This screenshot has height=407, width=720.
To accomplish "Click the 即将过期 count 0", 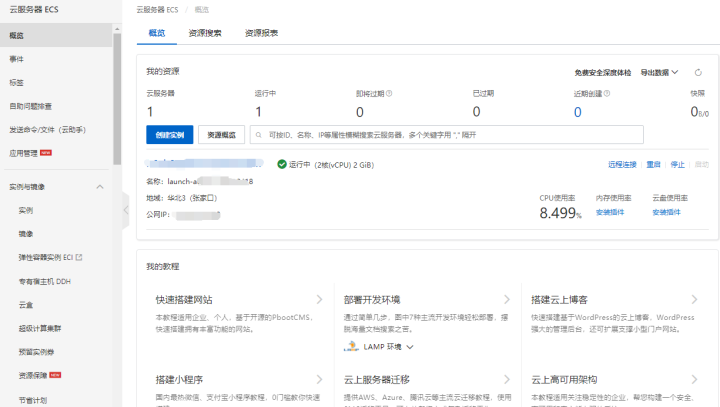I will 360,112.
